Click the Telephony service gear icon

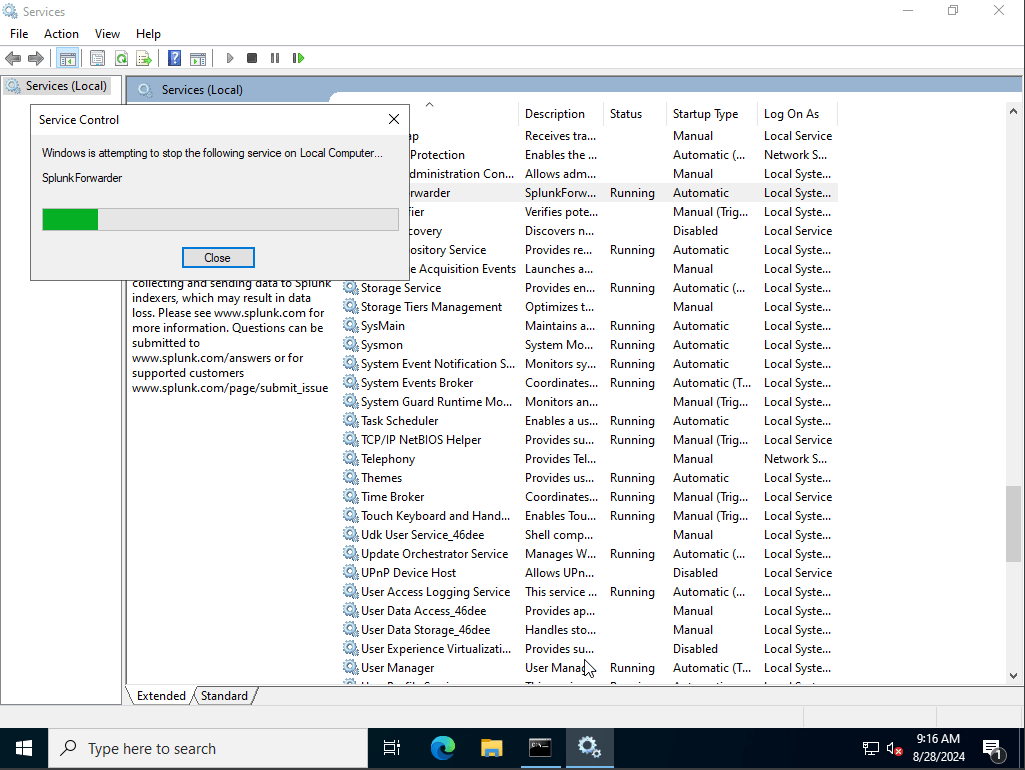tap(351, 458)
